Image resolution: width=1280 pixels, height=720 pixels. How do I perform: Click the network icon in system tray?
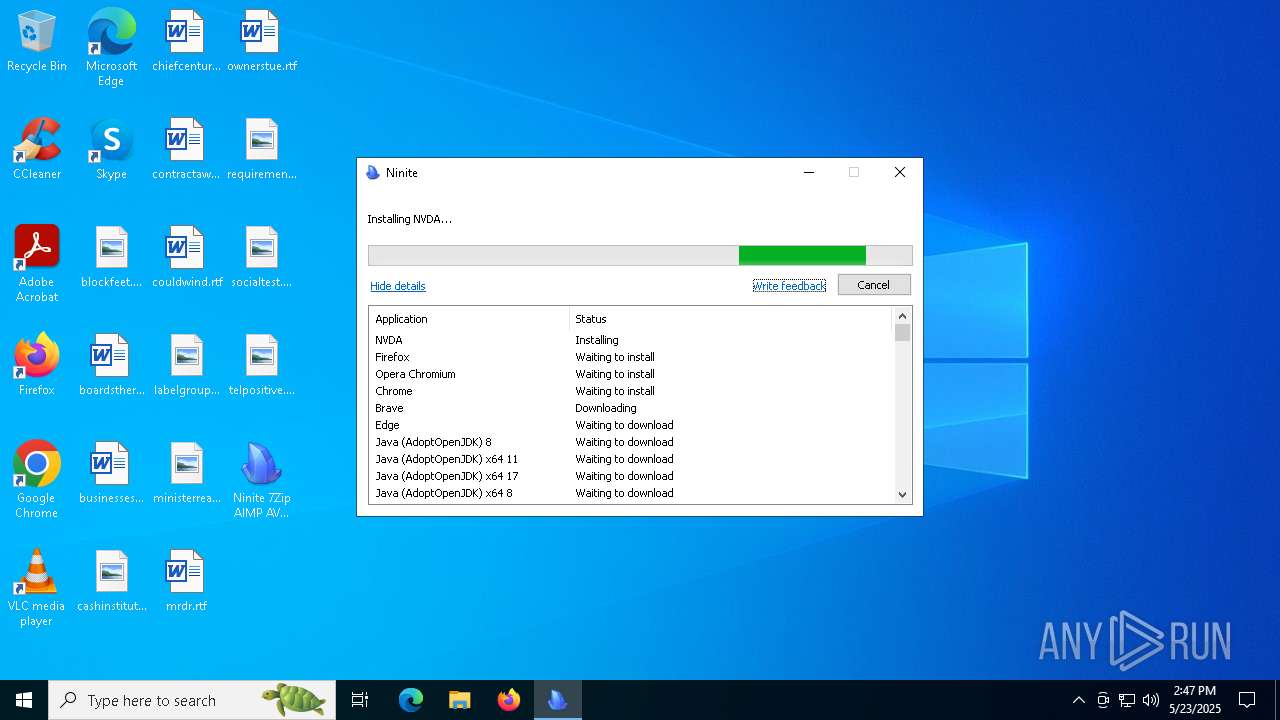pyautogui.click(x=1127, y=700)
